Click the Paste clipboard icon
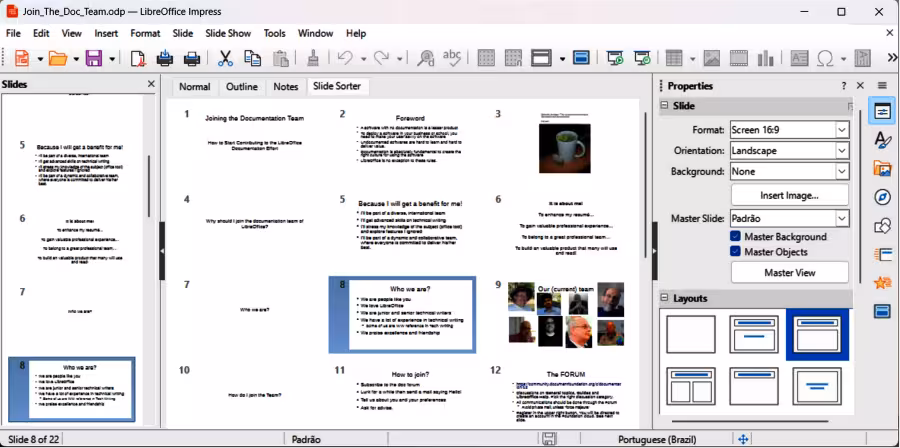Screen dimensions: 900x448 [280, 58]
